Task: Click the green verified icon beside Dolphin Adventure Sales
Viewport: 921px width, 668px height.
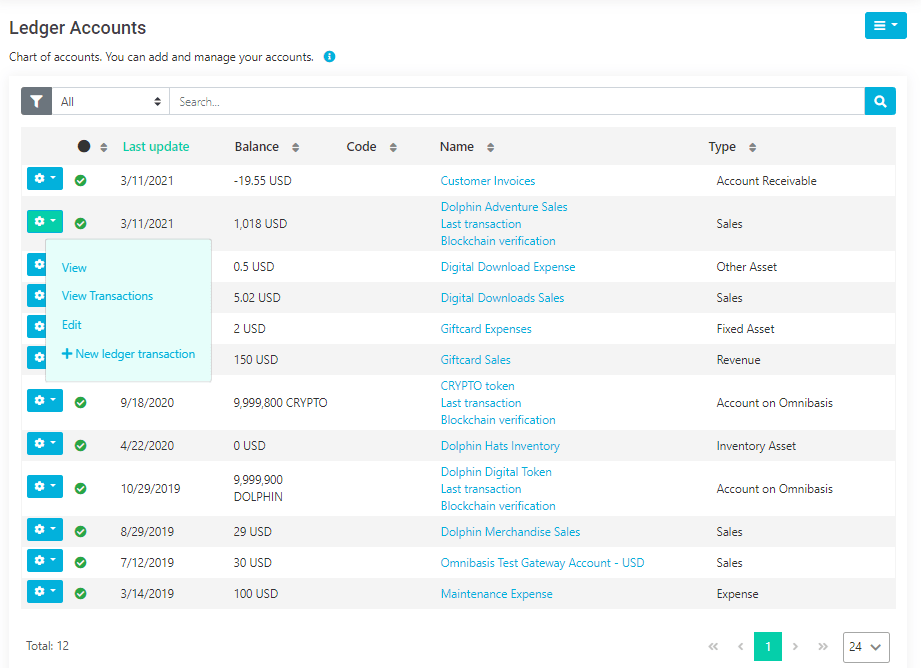Action: click(81, 223)
